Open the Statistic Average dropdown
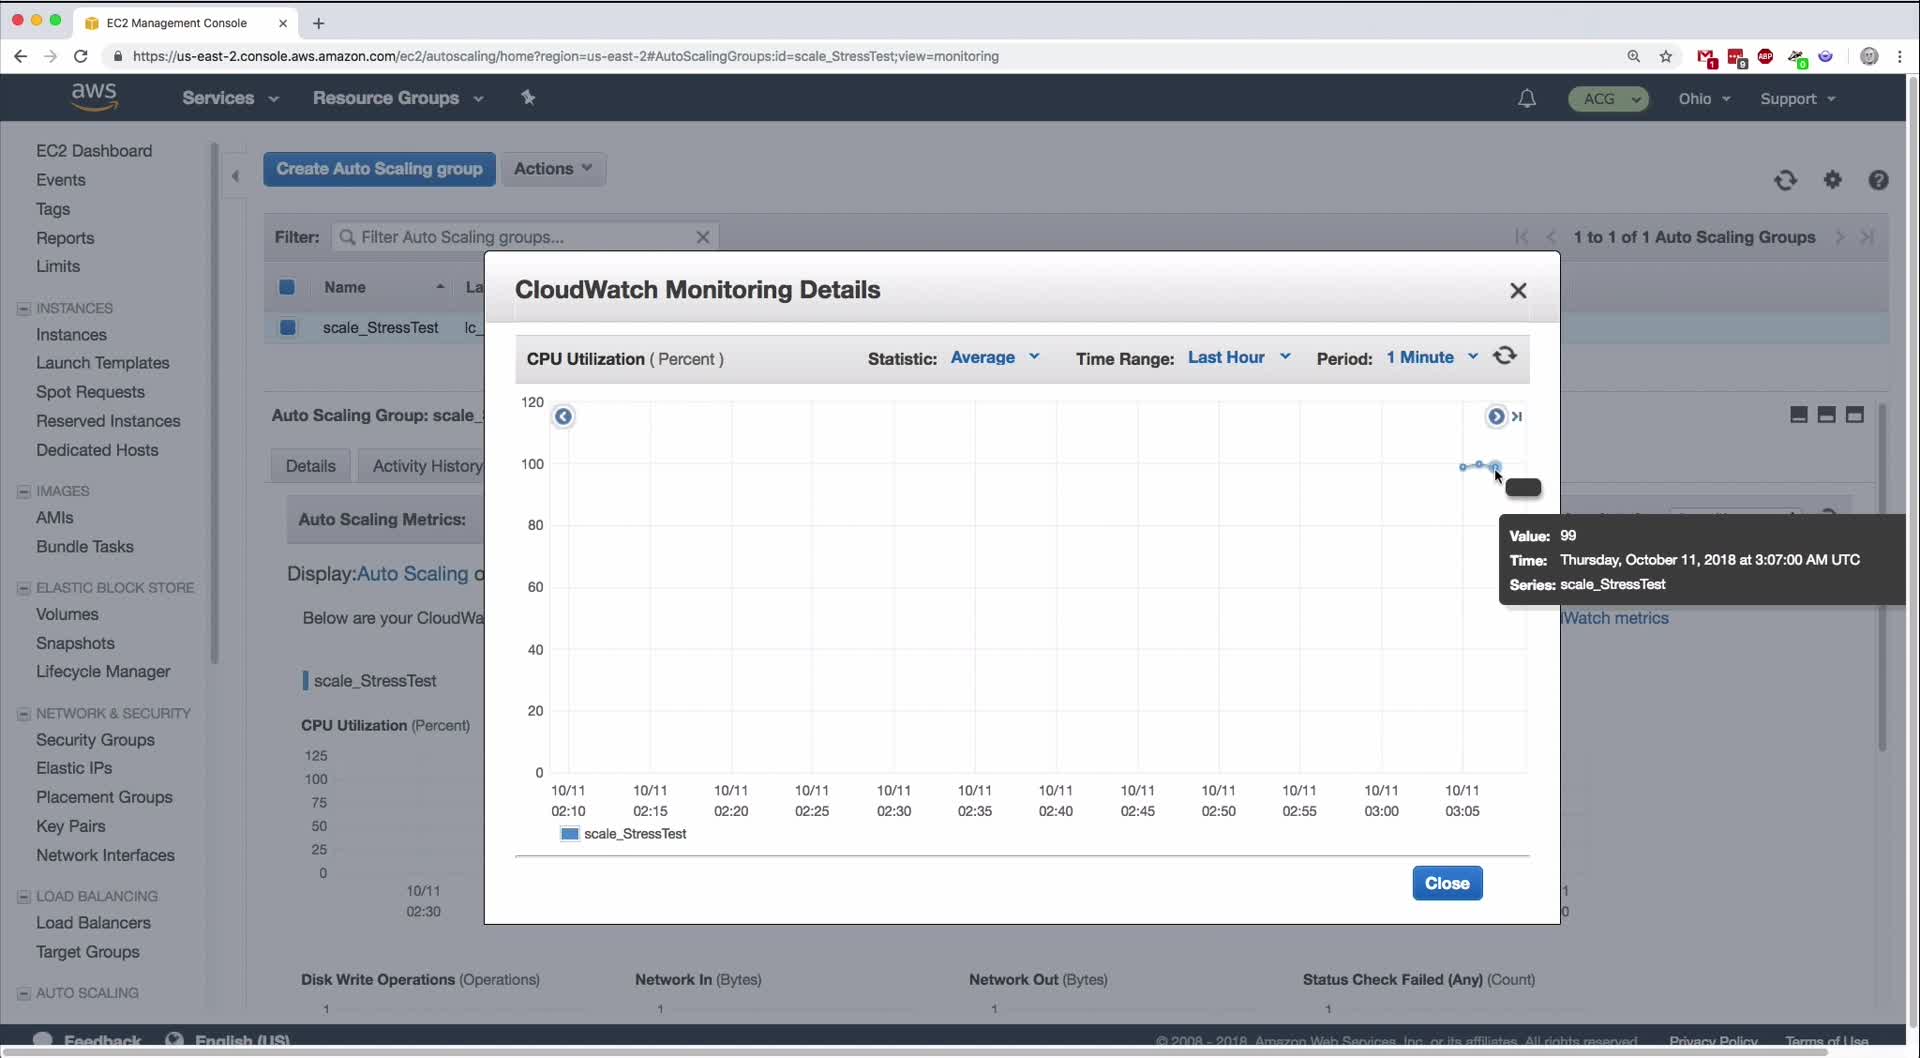This screenshot has height=1058, width=1920. click(995, 357)
